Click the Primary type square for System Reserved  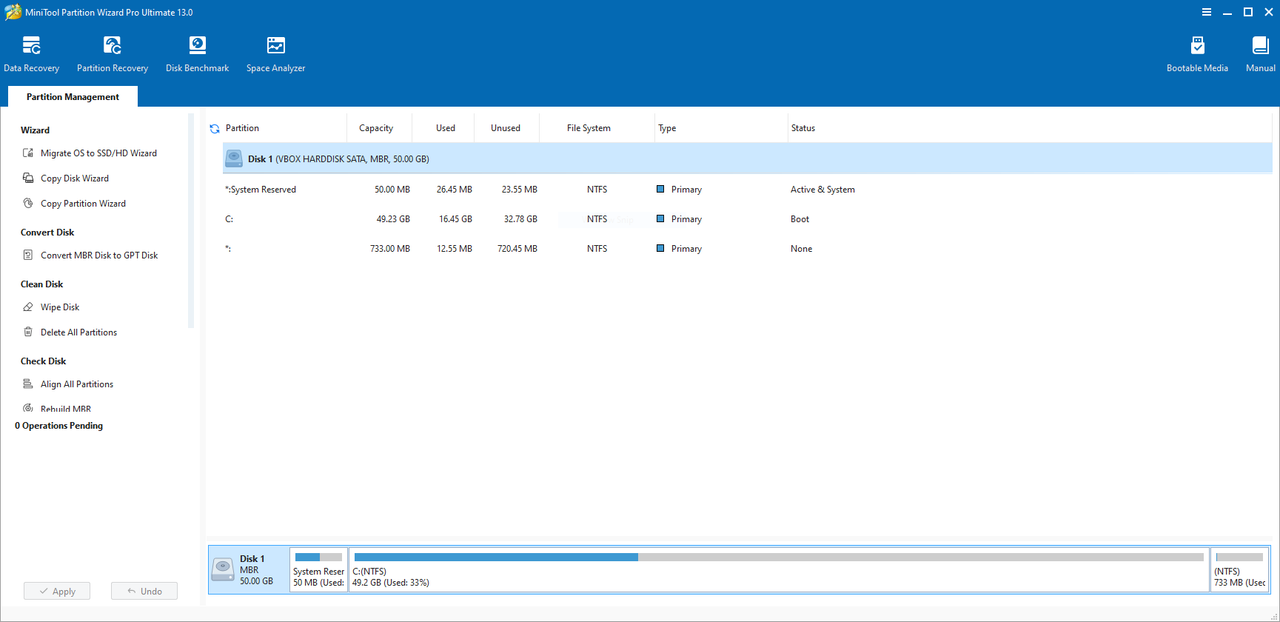[x=661, y=189]
